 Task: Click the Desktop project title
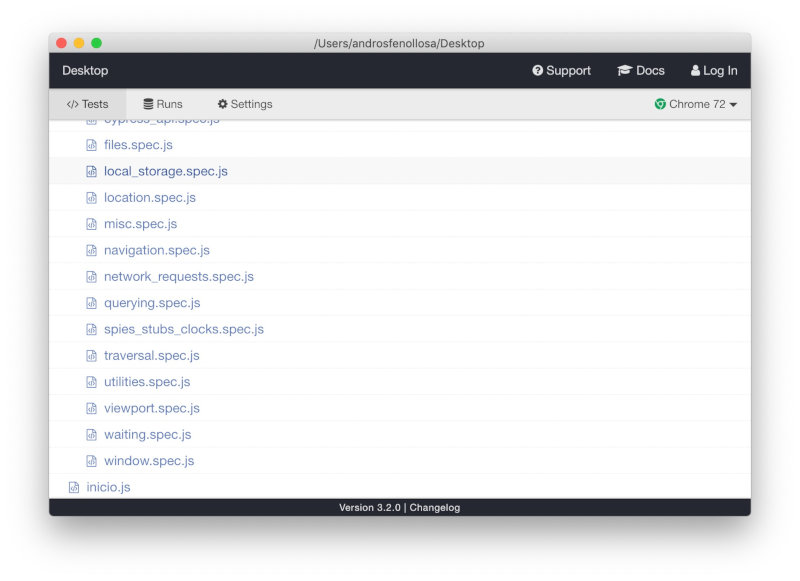point(85,71)
